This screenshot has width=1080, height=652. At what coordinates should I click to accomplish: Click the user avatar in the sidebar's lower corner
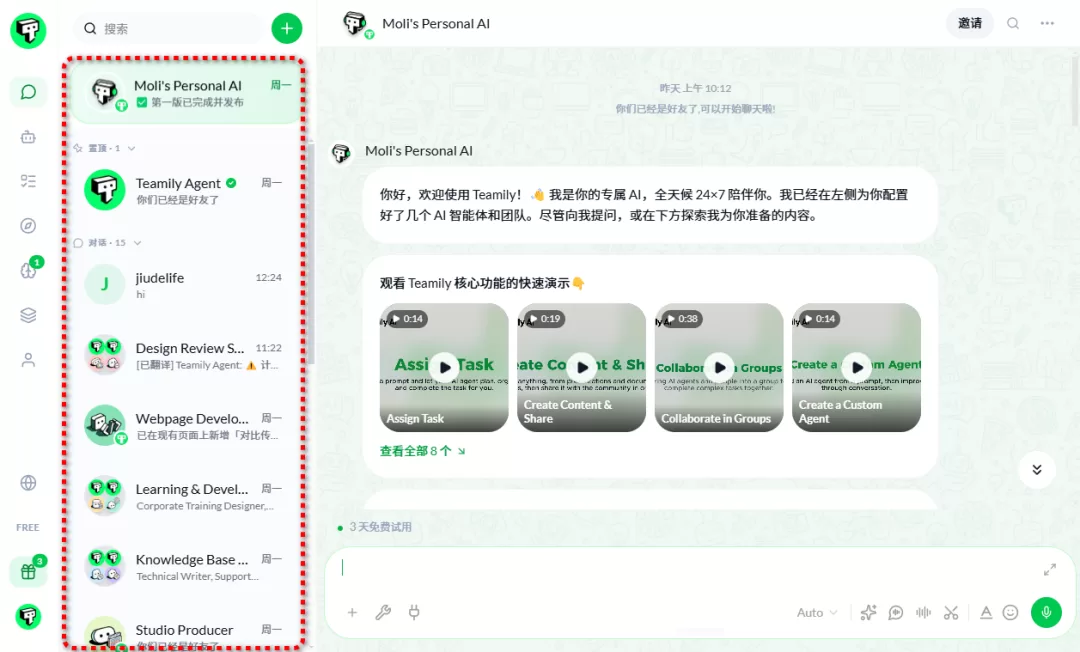[28, 616]
